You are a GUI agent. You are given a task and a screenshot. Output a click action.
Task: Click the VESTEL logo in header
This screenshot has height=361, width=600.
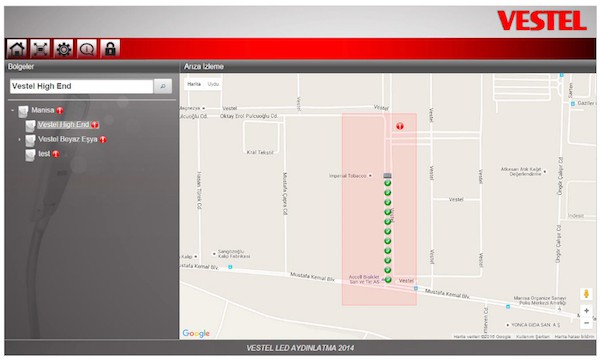(x=542, y=21)
